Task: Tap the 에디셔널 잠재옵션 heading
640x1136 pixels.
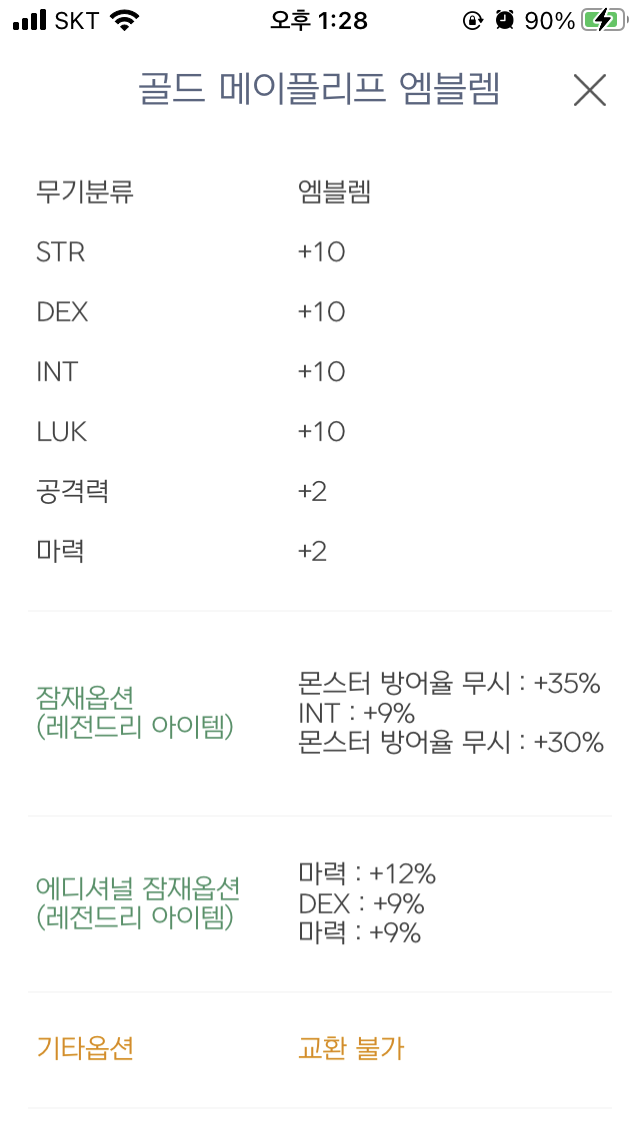Action: coord(138,888)
